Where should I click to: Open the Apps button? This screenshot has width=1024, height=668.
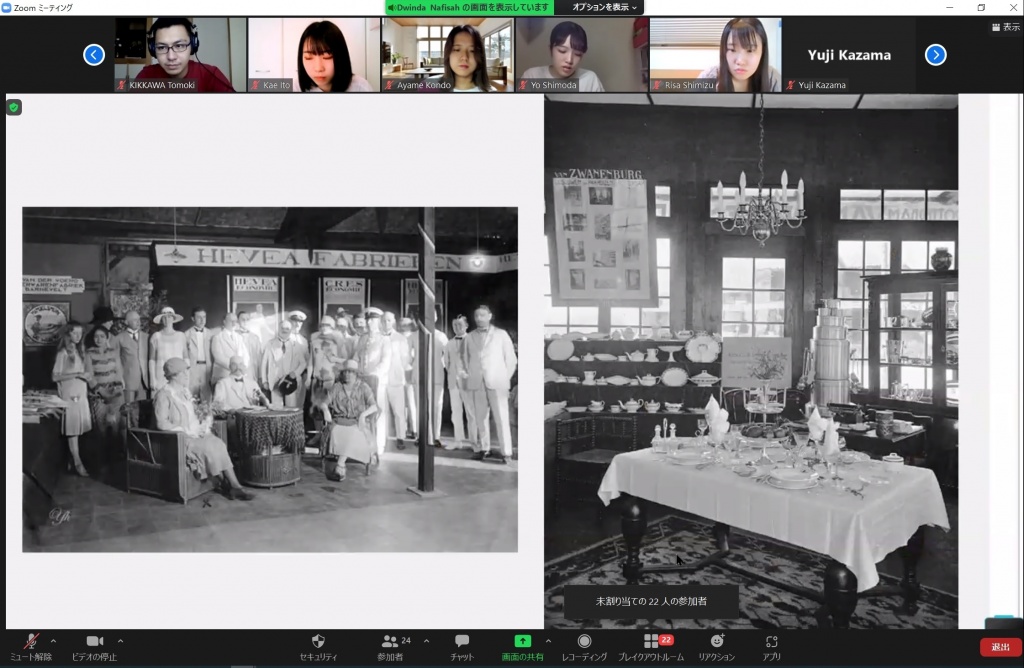(x=771, y=647)
